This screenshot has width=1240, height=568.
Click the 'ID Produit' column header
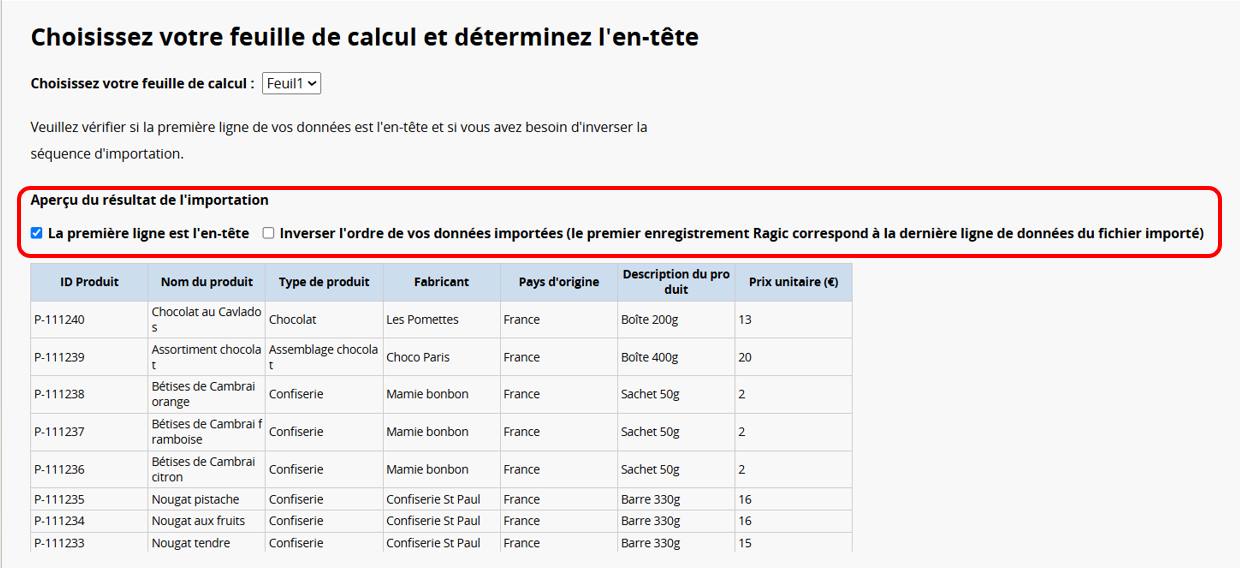click(89, 282)
